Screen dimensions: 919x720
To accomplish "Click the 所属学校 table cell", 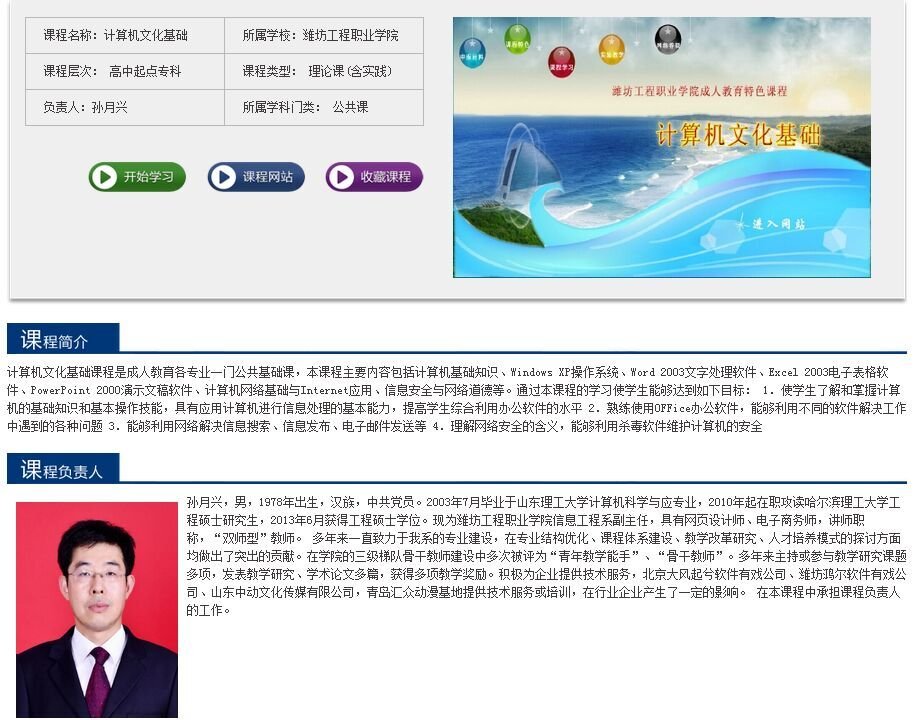I will tap(323, 35).
